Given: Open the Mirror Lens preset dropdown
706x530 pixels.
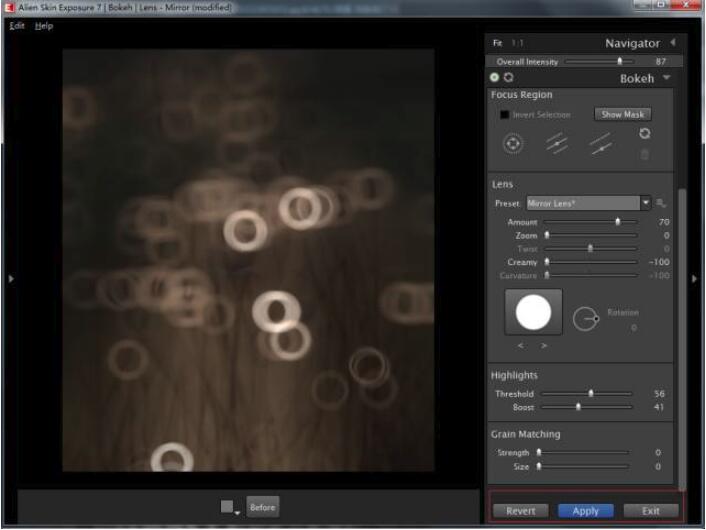Looking at the screenshot, I should 645,203.
